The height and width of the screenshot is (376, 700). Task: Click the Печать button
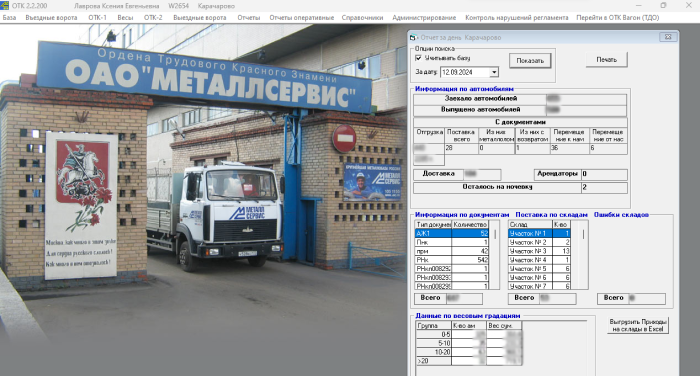coord(606,59)
